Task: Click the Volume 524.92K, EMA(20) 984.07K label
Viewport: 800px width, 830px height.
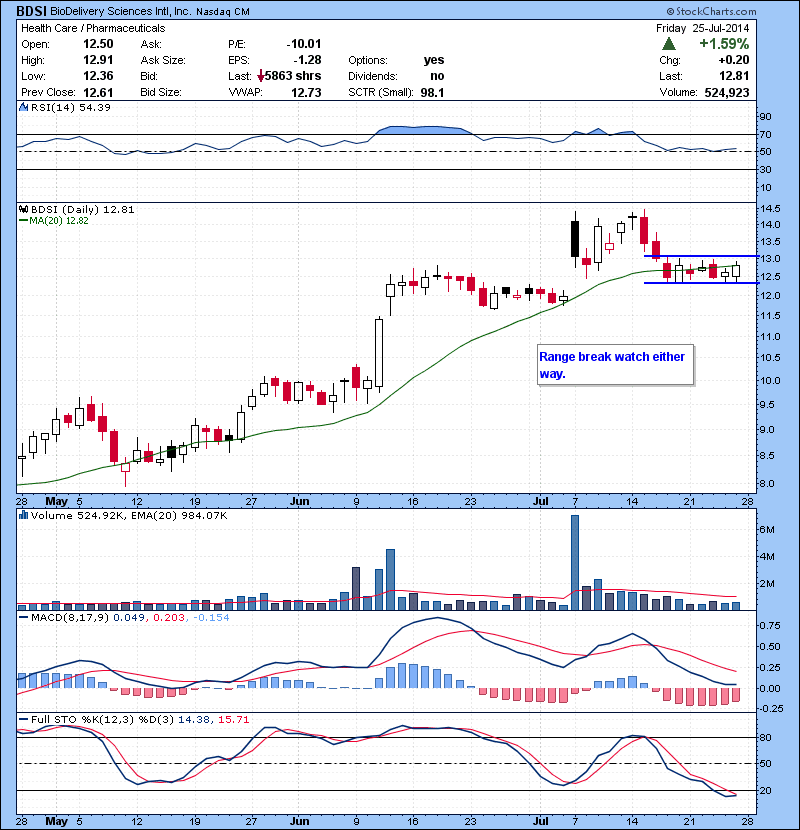Action: (x=129, y=515)
